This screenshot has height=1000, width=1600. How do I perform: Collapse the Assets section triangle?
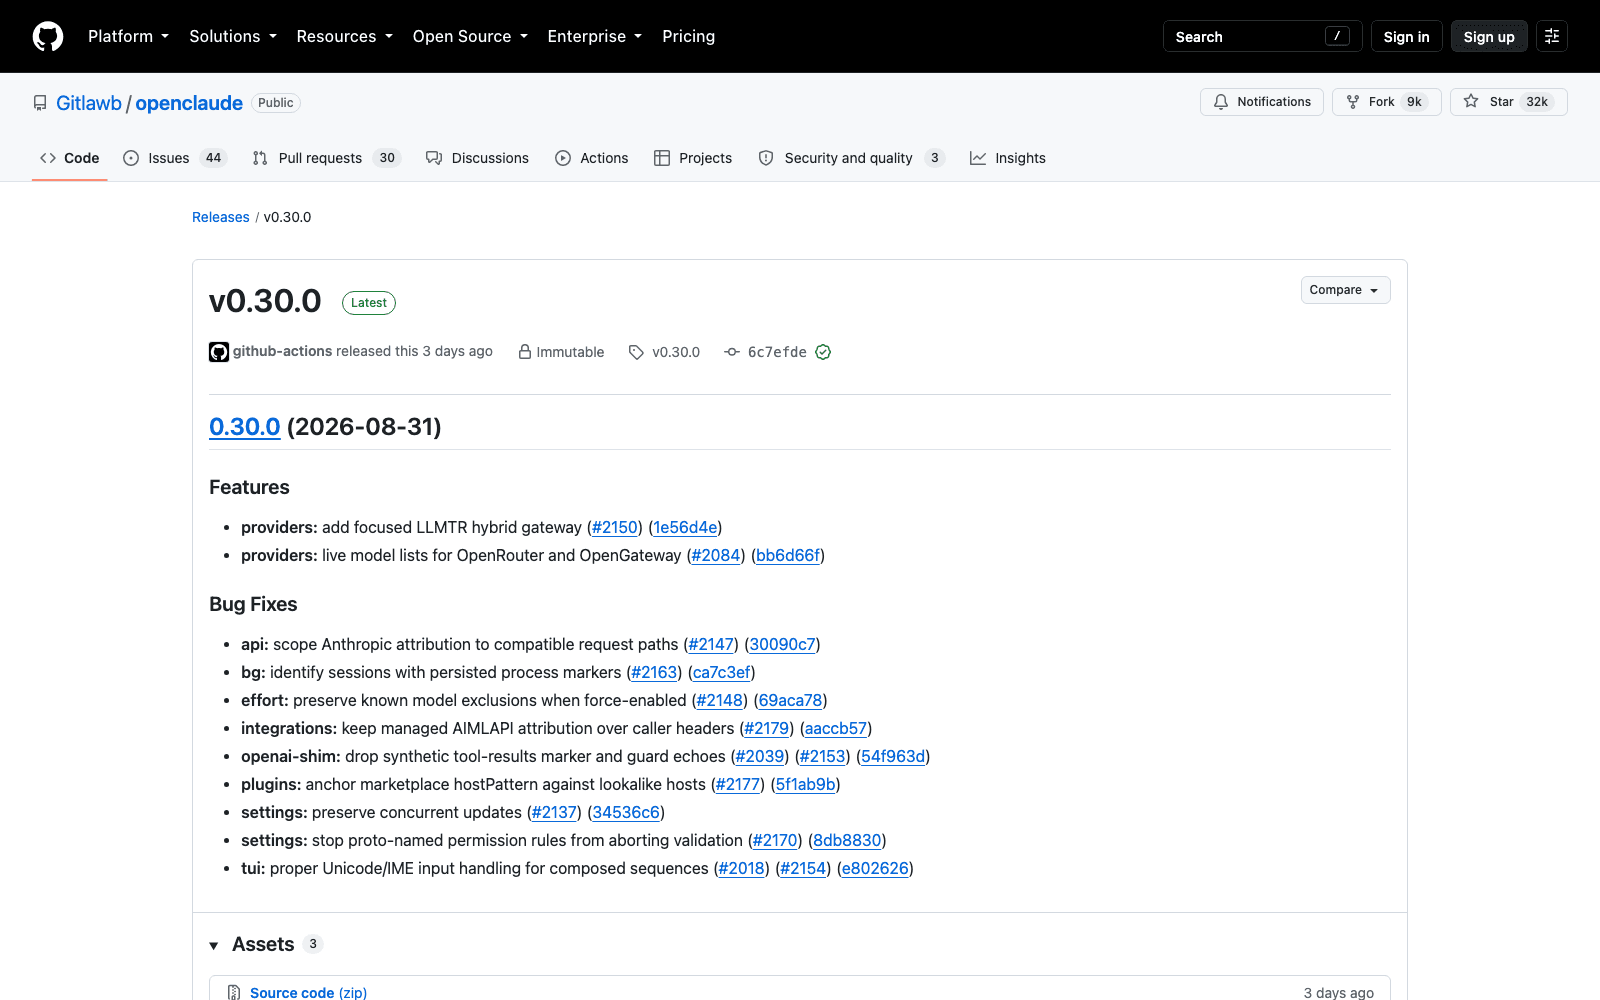[214, 945]
